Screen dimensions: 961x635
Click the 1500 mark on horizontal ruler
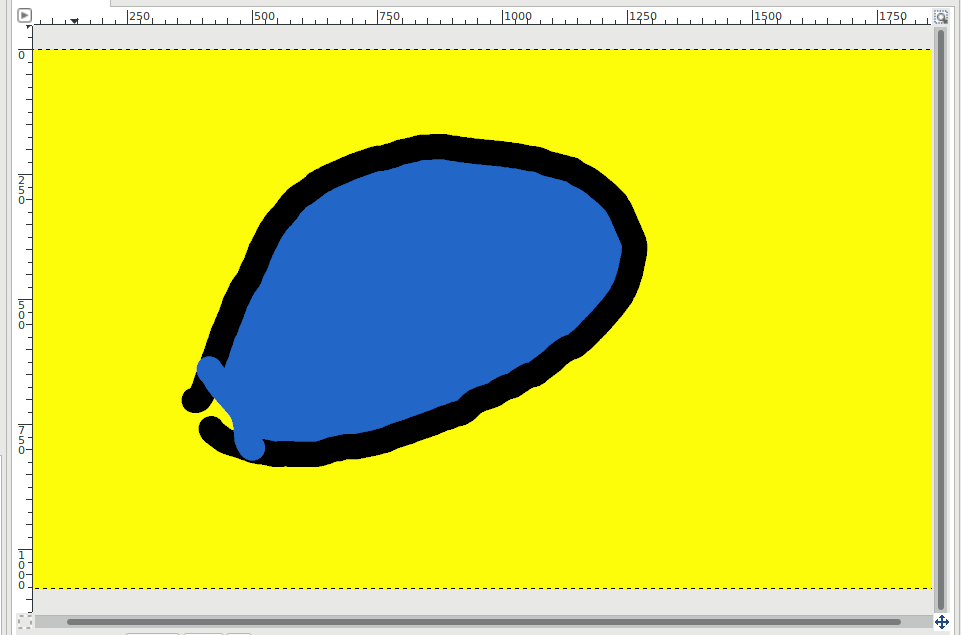(767, 16)
